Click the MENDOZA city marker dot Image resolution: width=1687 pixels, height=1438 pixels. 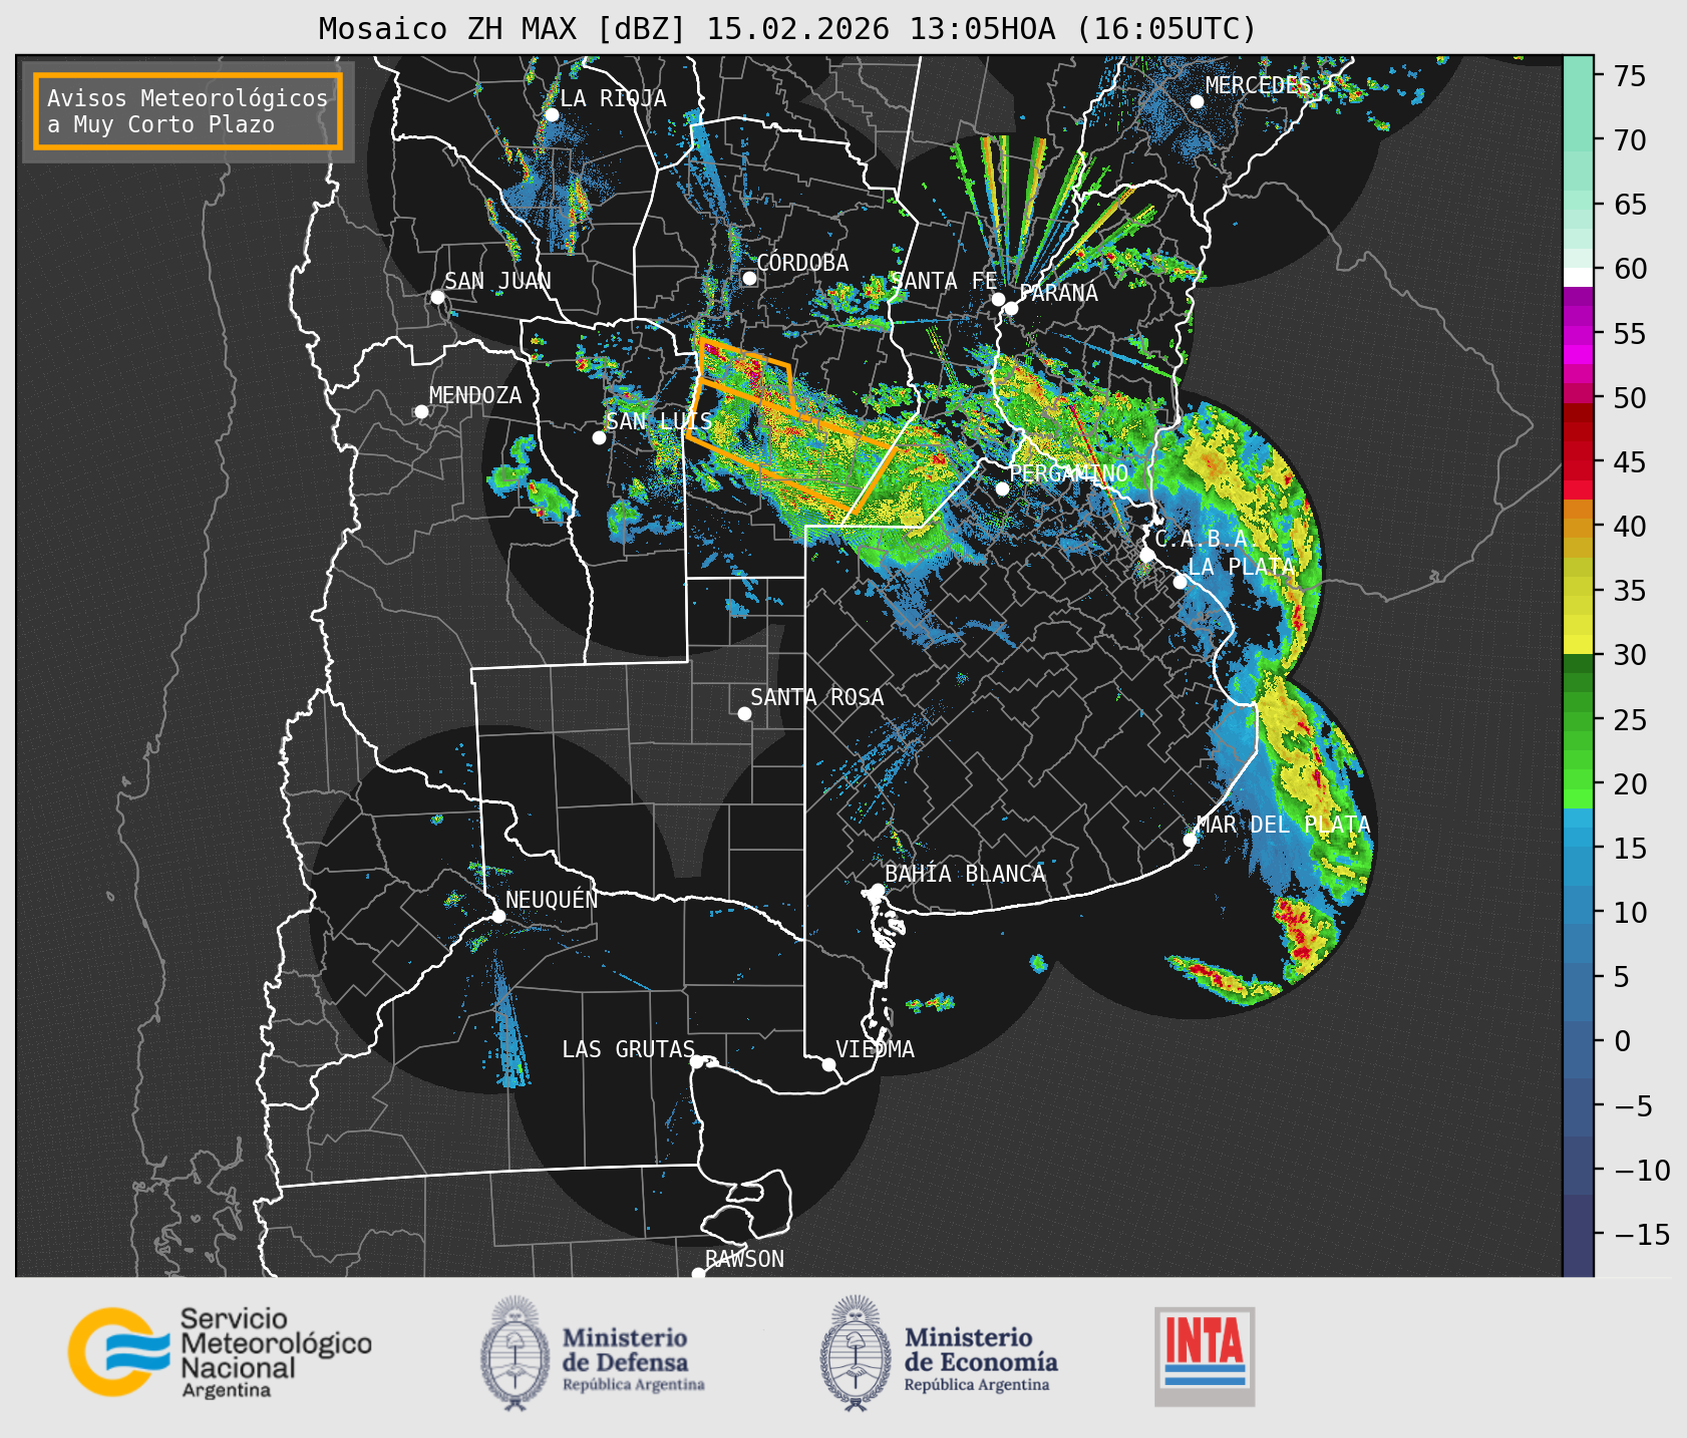tap(422, 412)
